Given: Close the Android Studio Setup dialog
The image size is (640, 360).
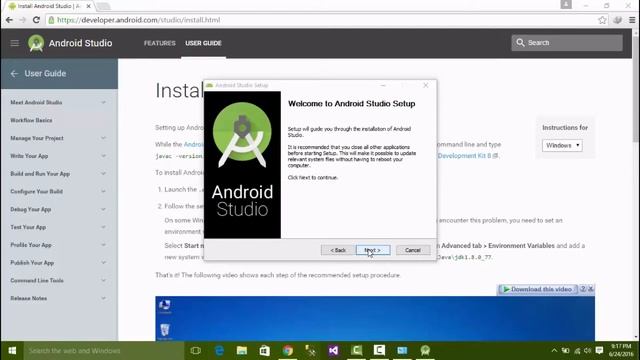Looking at the screenshot, I should [426, 85].
